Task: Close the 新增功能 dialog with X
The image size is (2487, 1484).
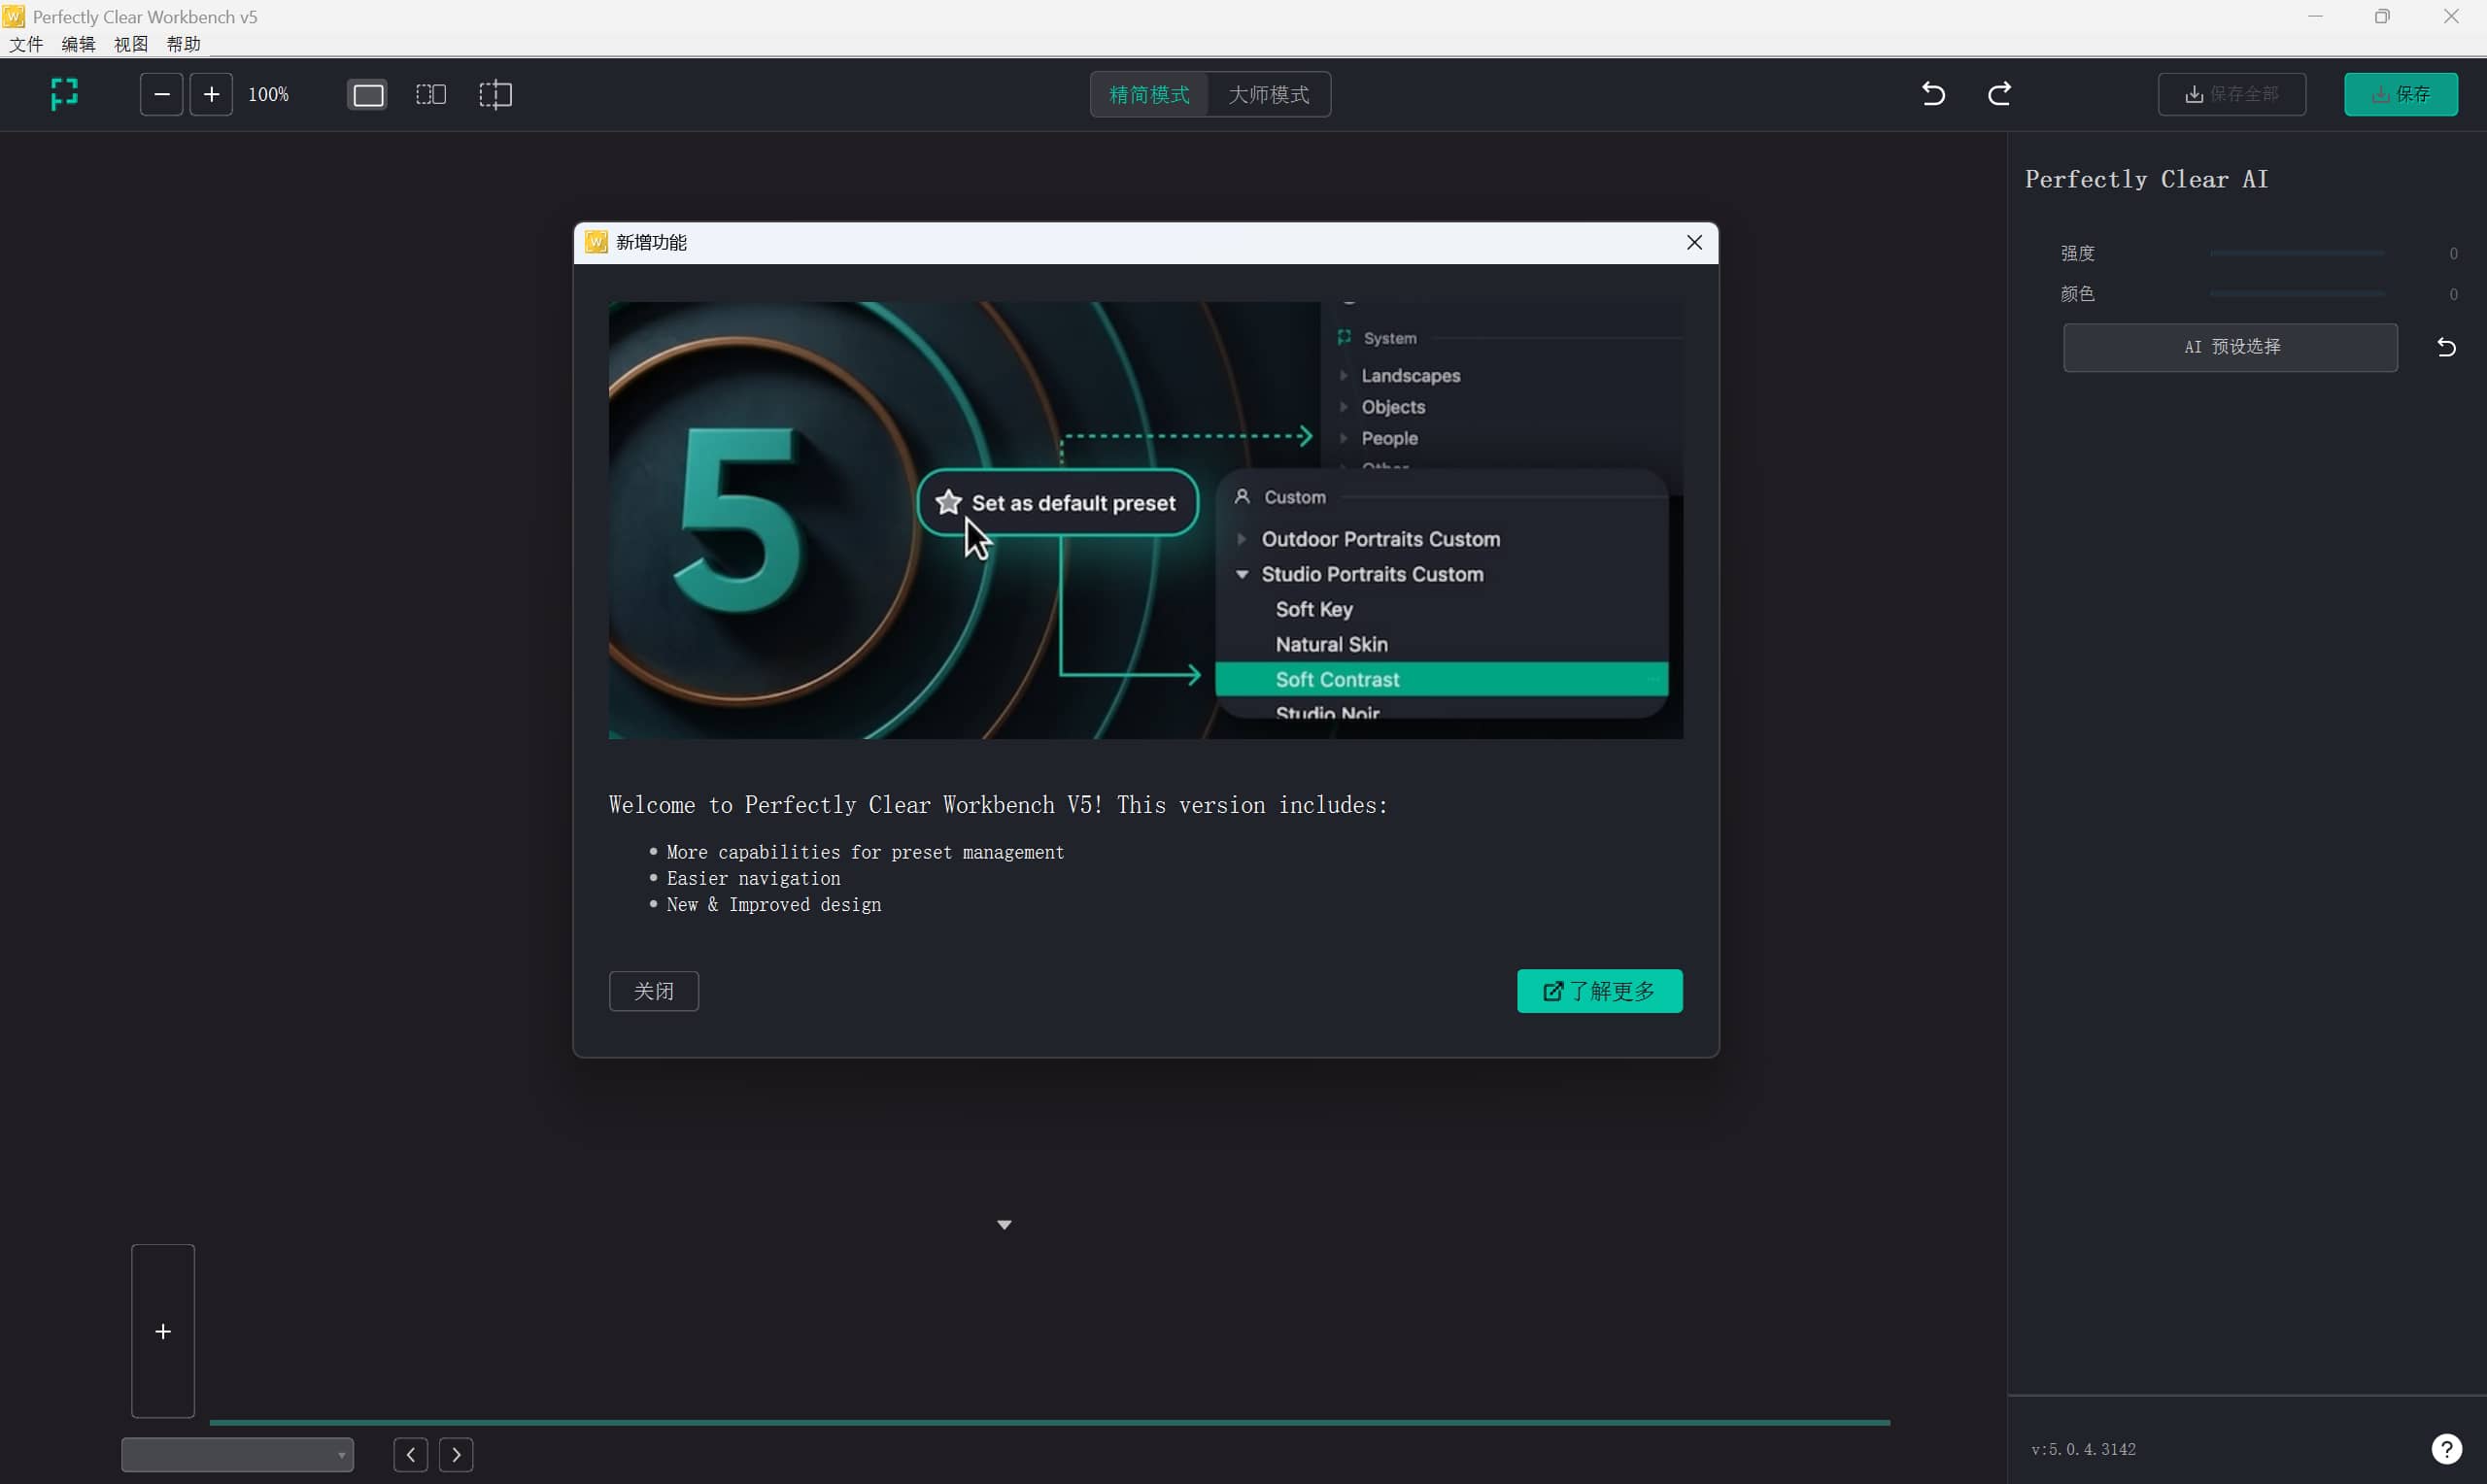Action: 1694,243
